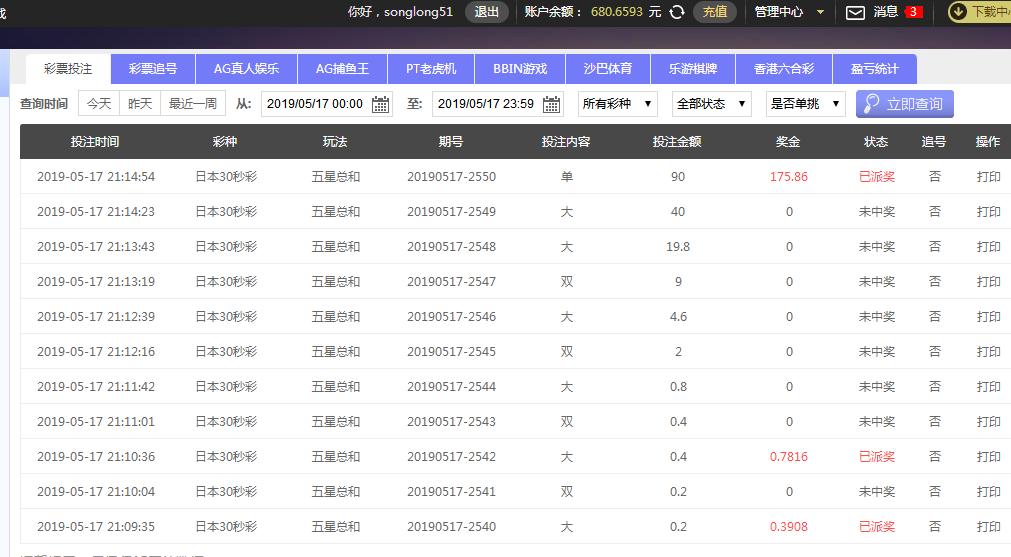Open the 盈亏统计 tab
1011x557 pixels.
[x=874, y=69]
